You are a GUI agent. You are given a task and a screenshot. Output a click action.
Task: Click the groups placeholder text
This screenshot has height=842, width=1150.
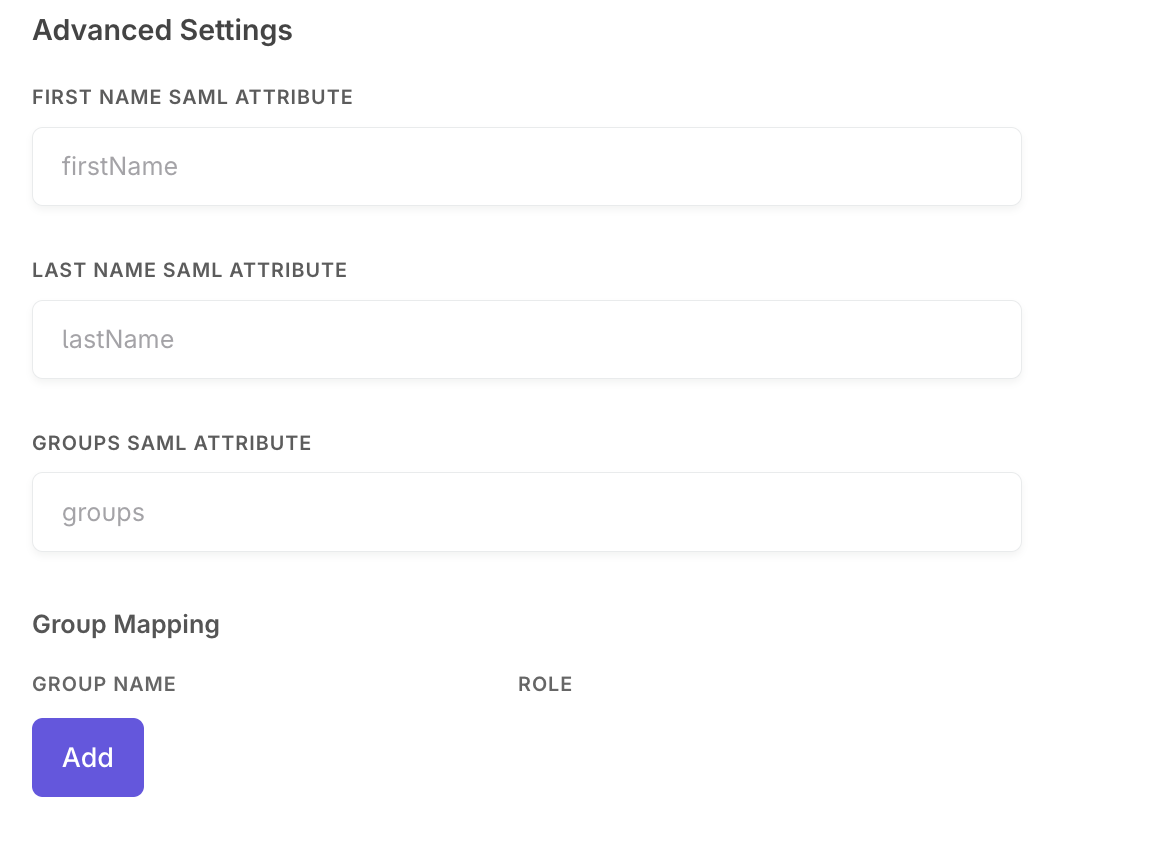103,511
